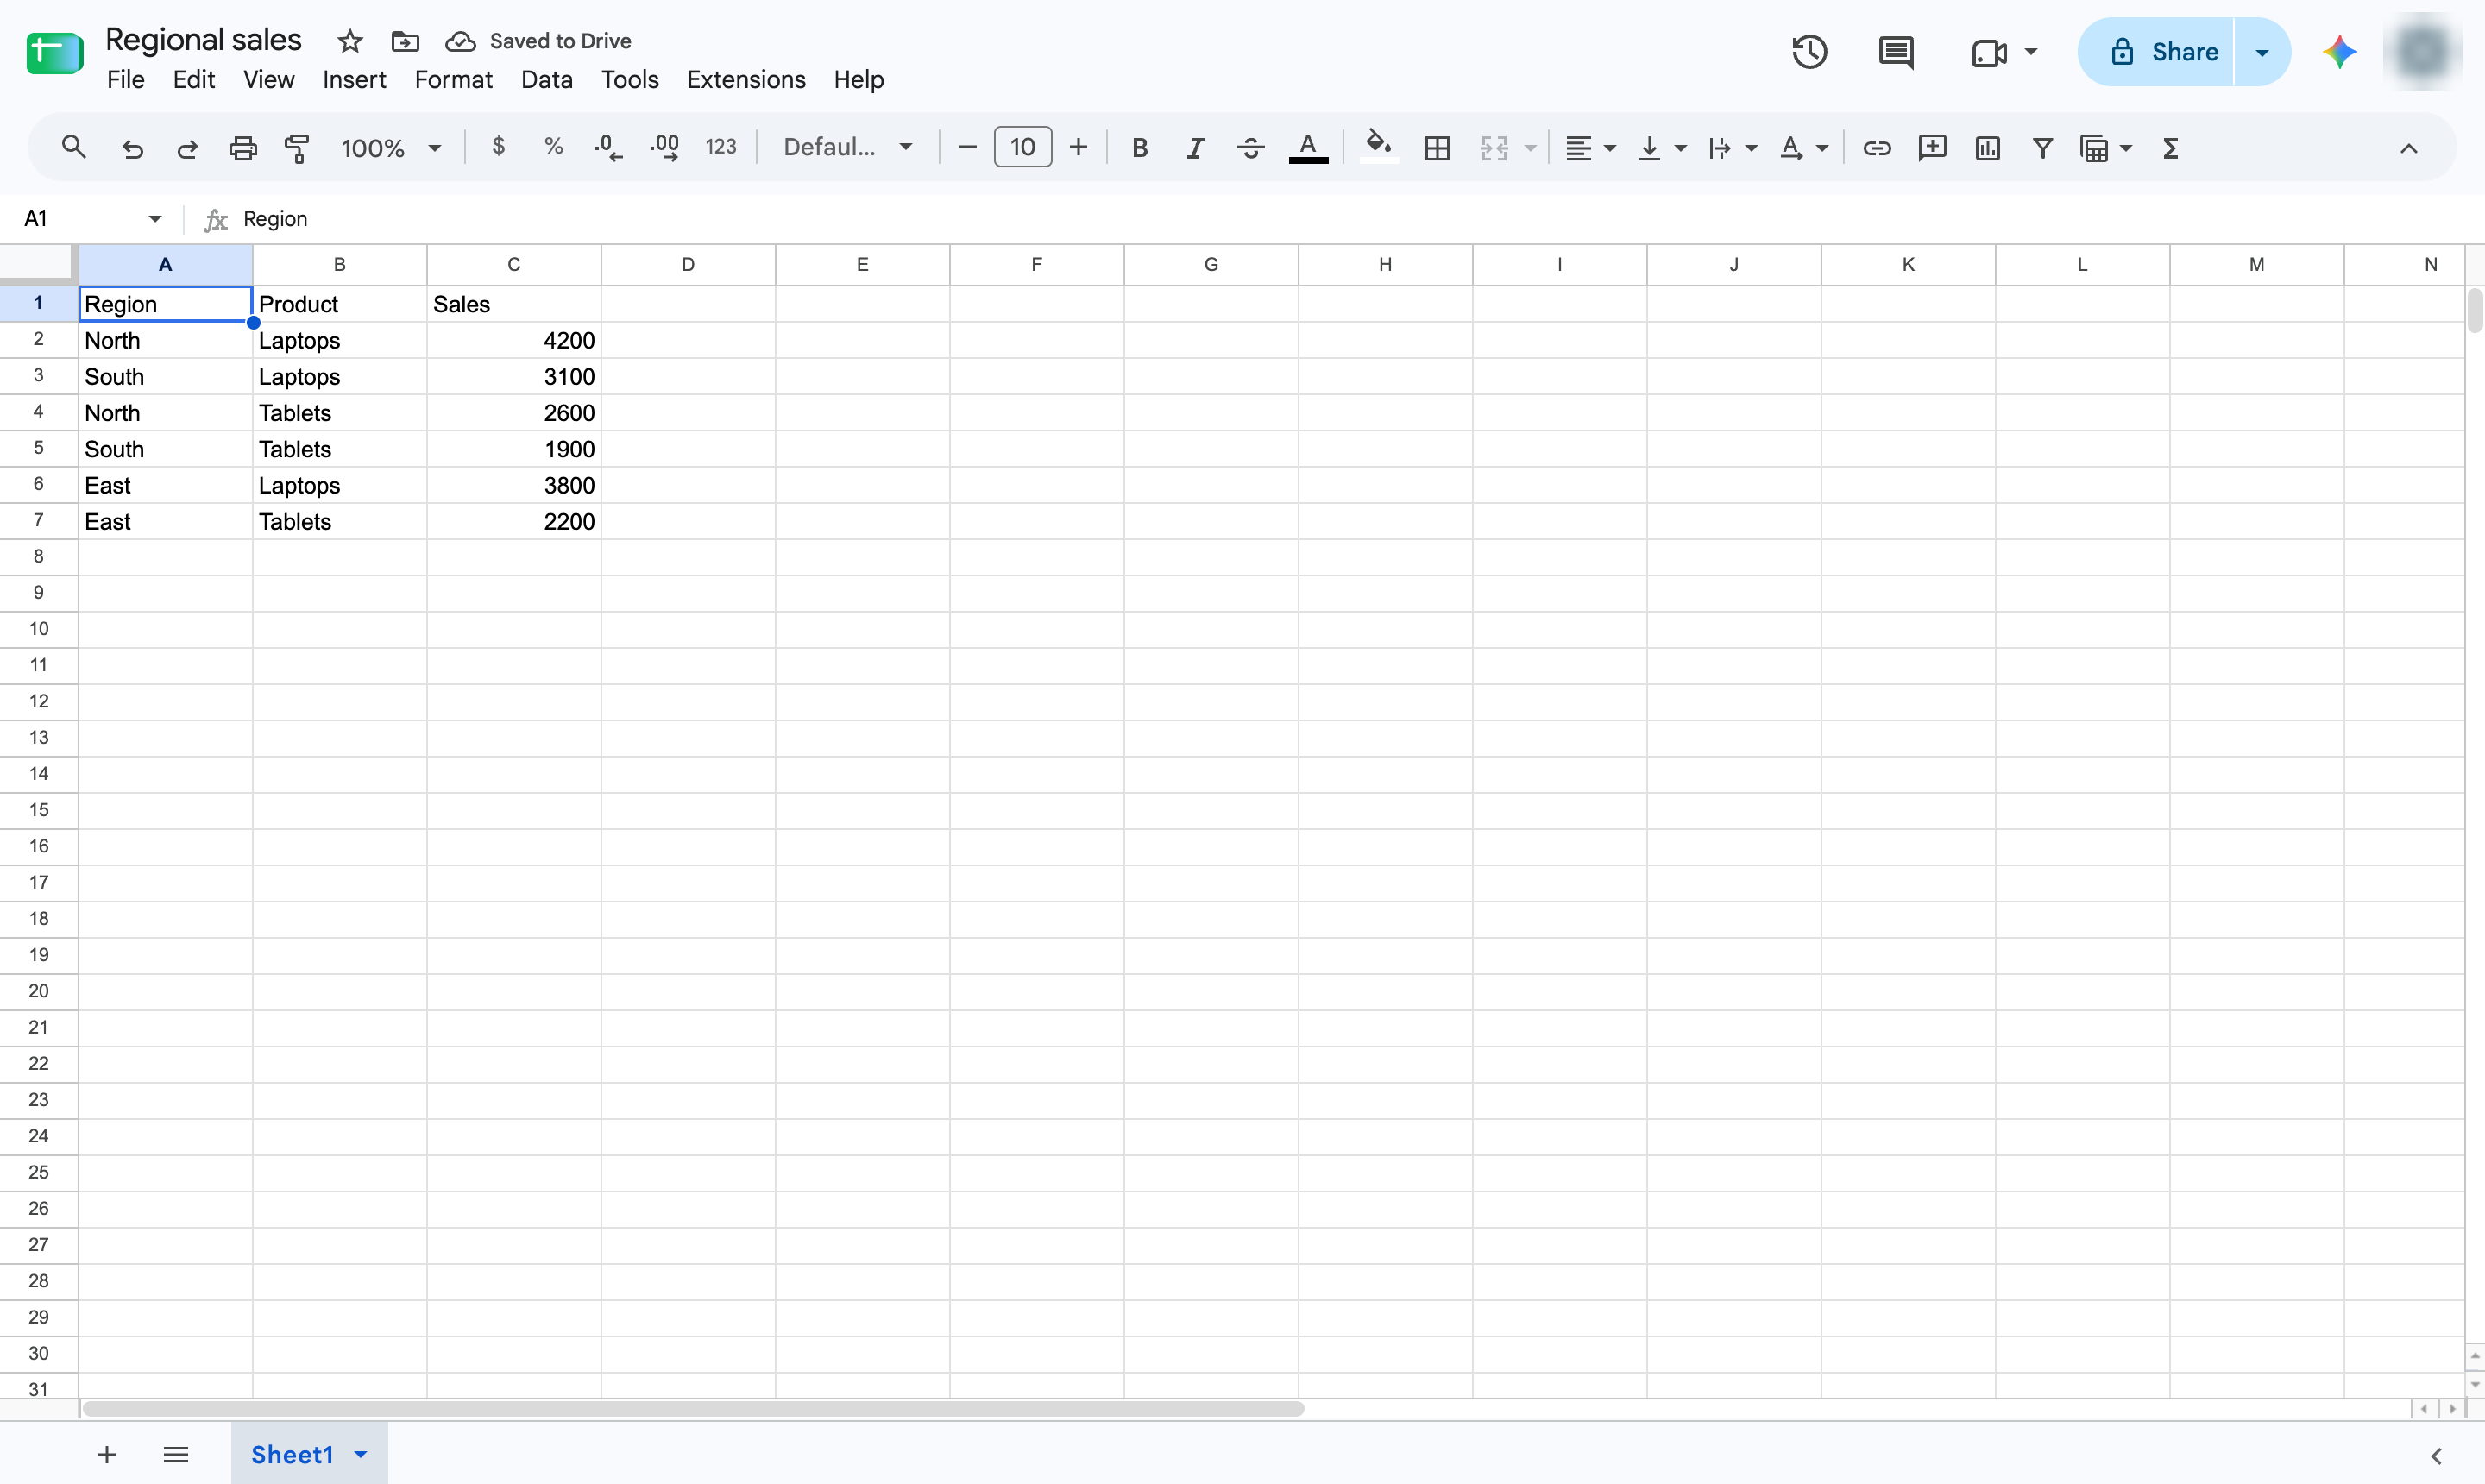Increase decimal places
The height and width of the screenshot is (1484, 2485).
[664, 148]
